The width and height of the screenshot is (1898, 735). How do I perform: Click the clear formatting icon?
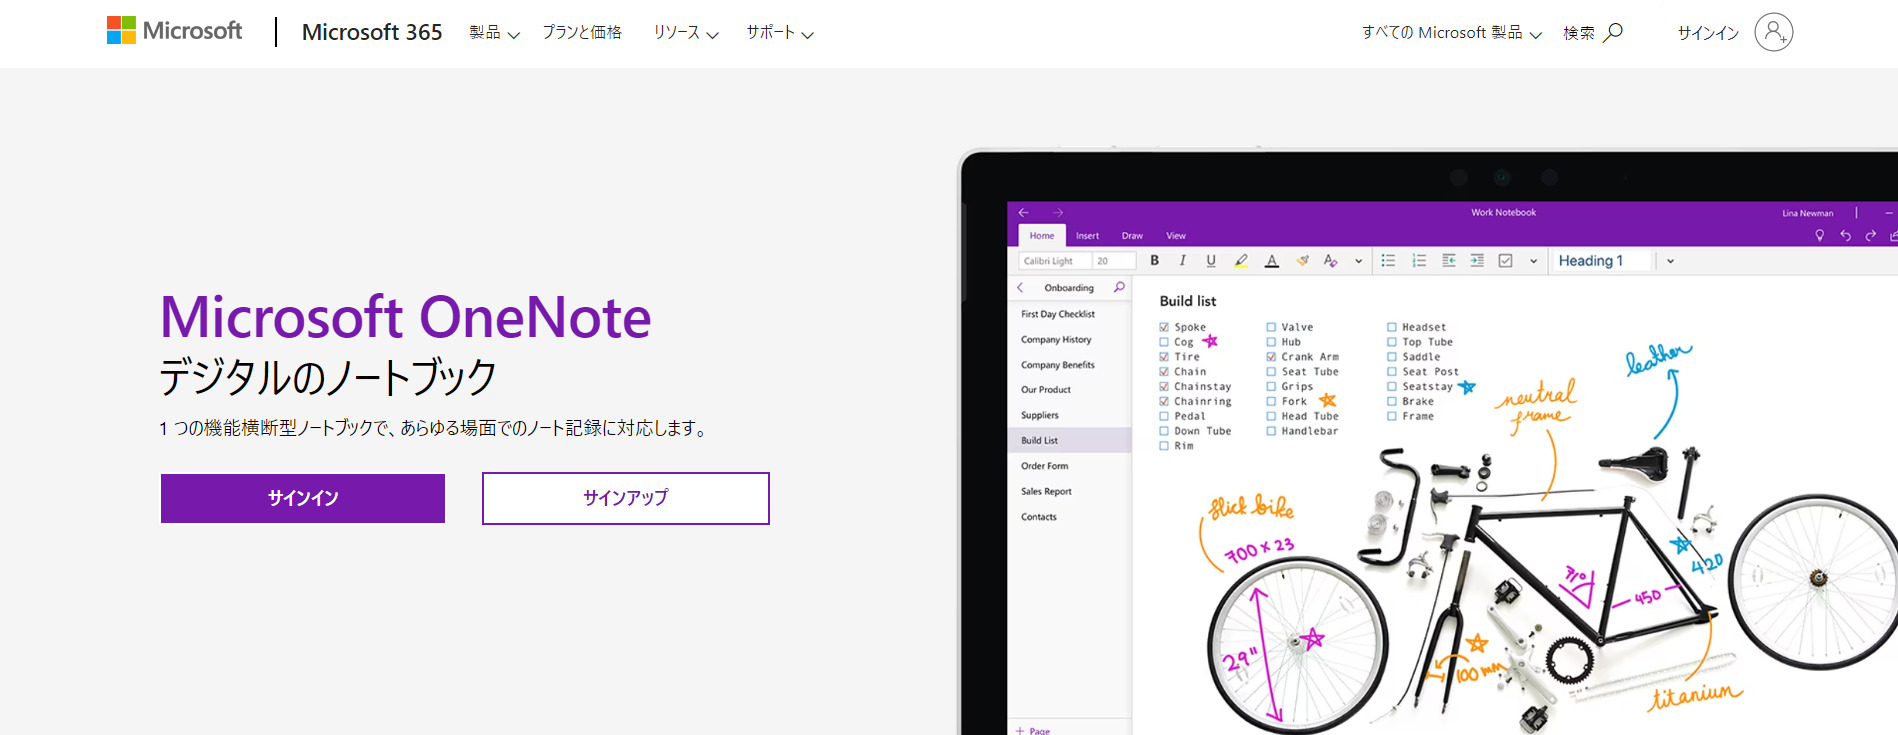click(x=1330, y=260)
